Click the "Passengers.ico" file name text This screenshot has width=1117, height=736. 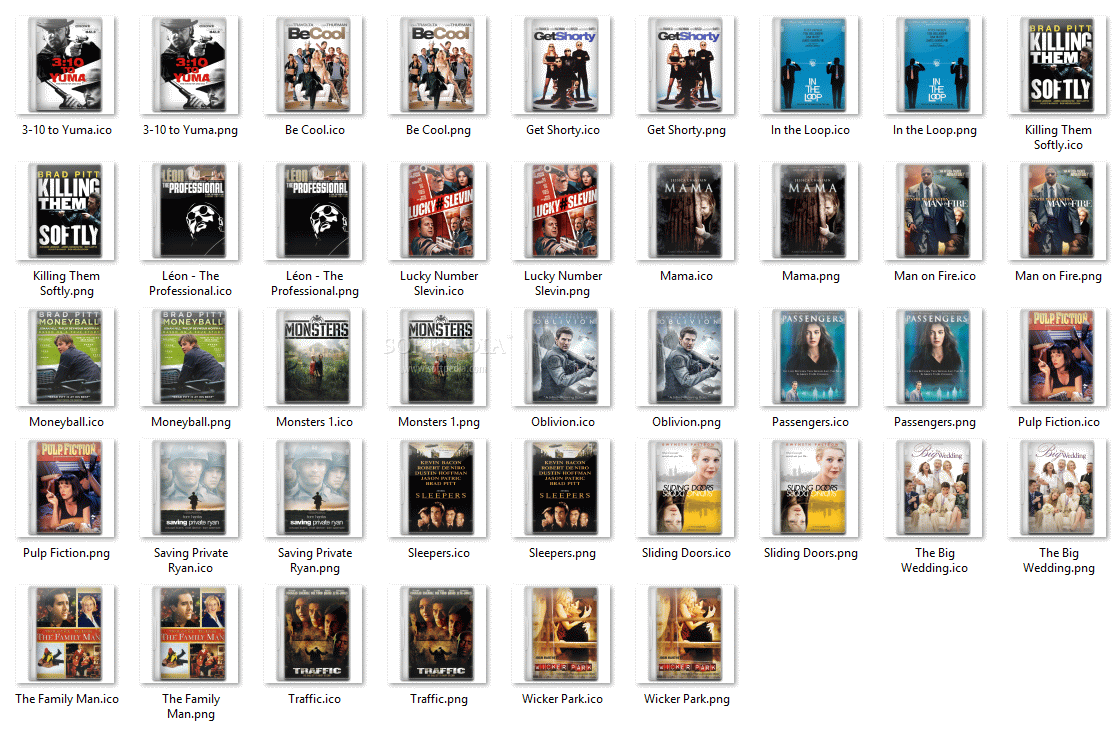pyautogui.click(x=810, y=422)
